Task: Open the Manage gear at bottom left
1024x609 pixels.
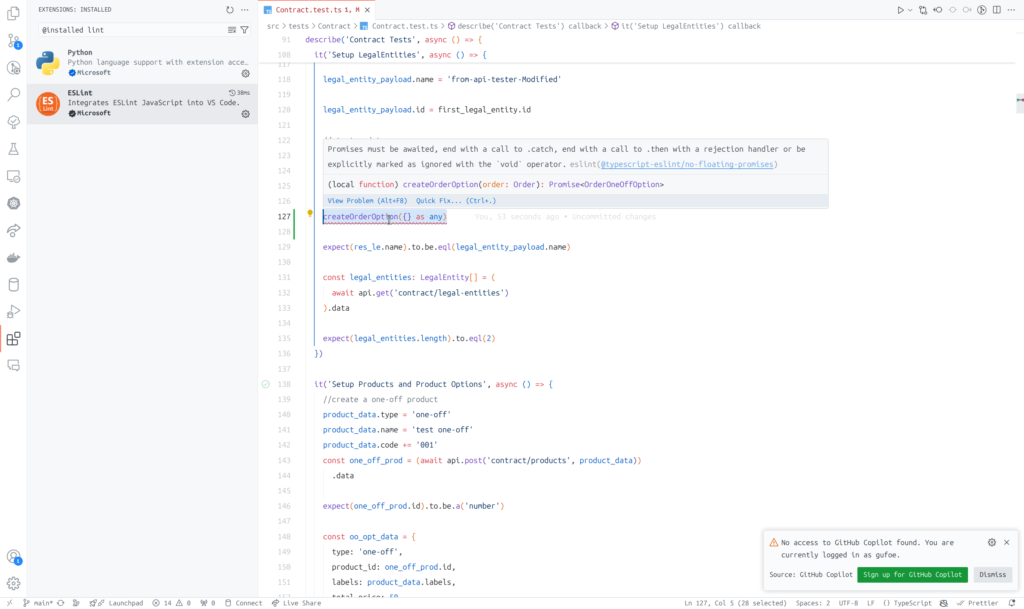Action: (x=14, y=583)
